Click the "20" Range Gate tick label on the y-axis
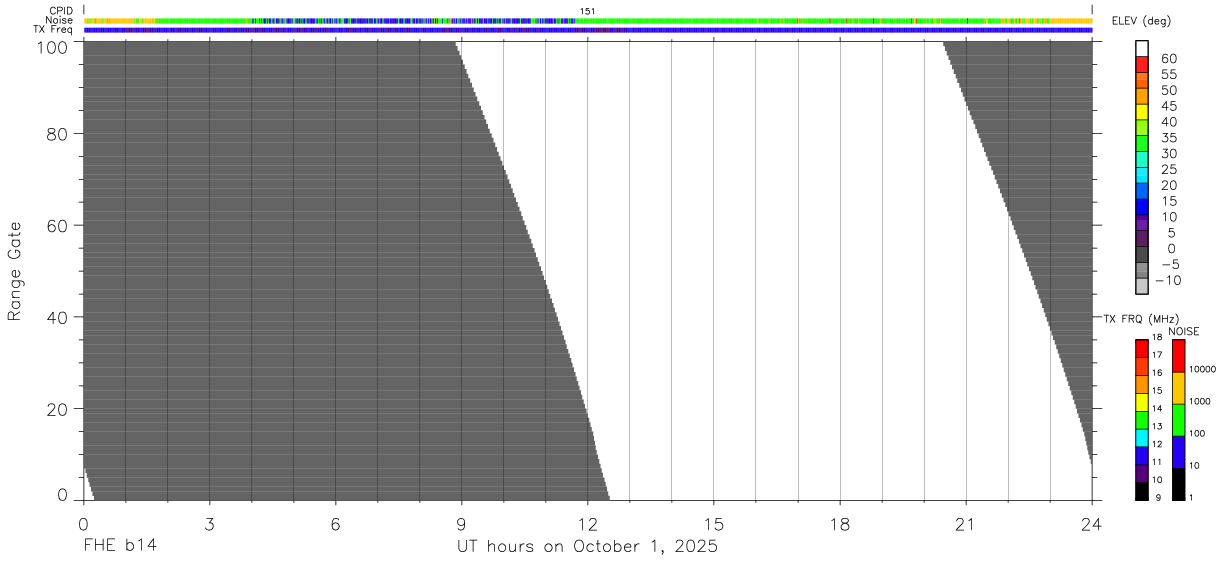Screen dimensions: 1228x567 (x=58, y=409)
